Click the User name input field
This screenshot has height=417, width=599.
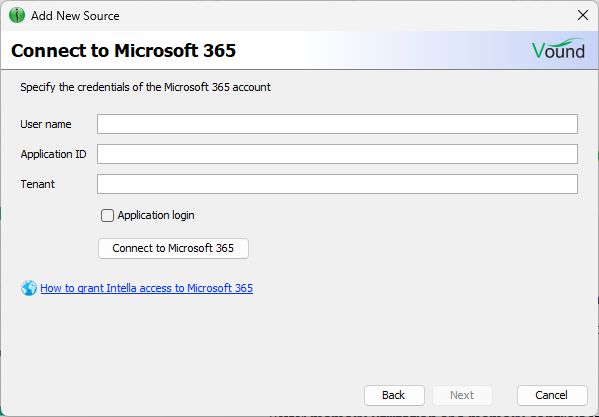pyautogui.click(x=337, y=124)
